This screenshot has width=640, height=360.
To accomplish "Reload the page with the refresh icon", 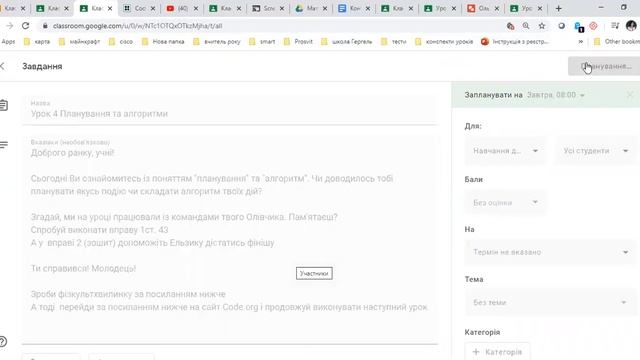I will click(25, 26).
